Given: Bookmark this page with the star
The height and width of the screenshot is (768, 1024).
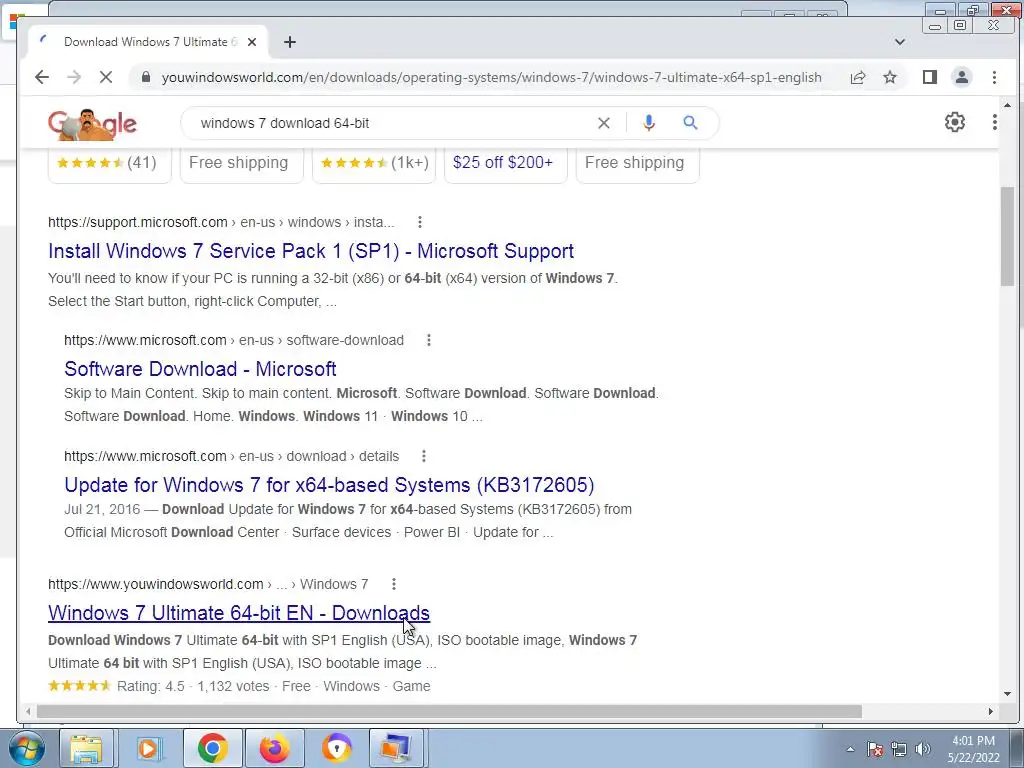Looking at the screenshot, I should click(890, 77).
